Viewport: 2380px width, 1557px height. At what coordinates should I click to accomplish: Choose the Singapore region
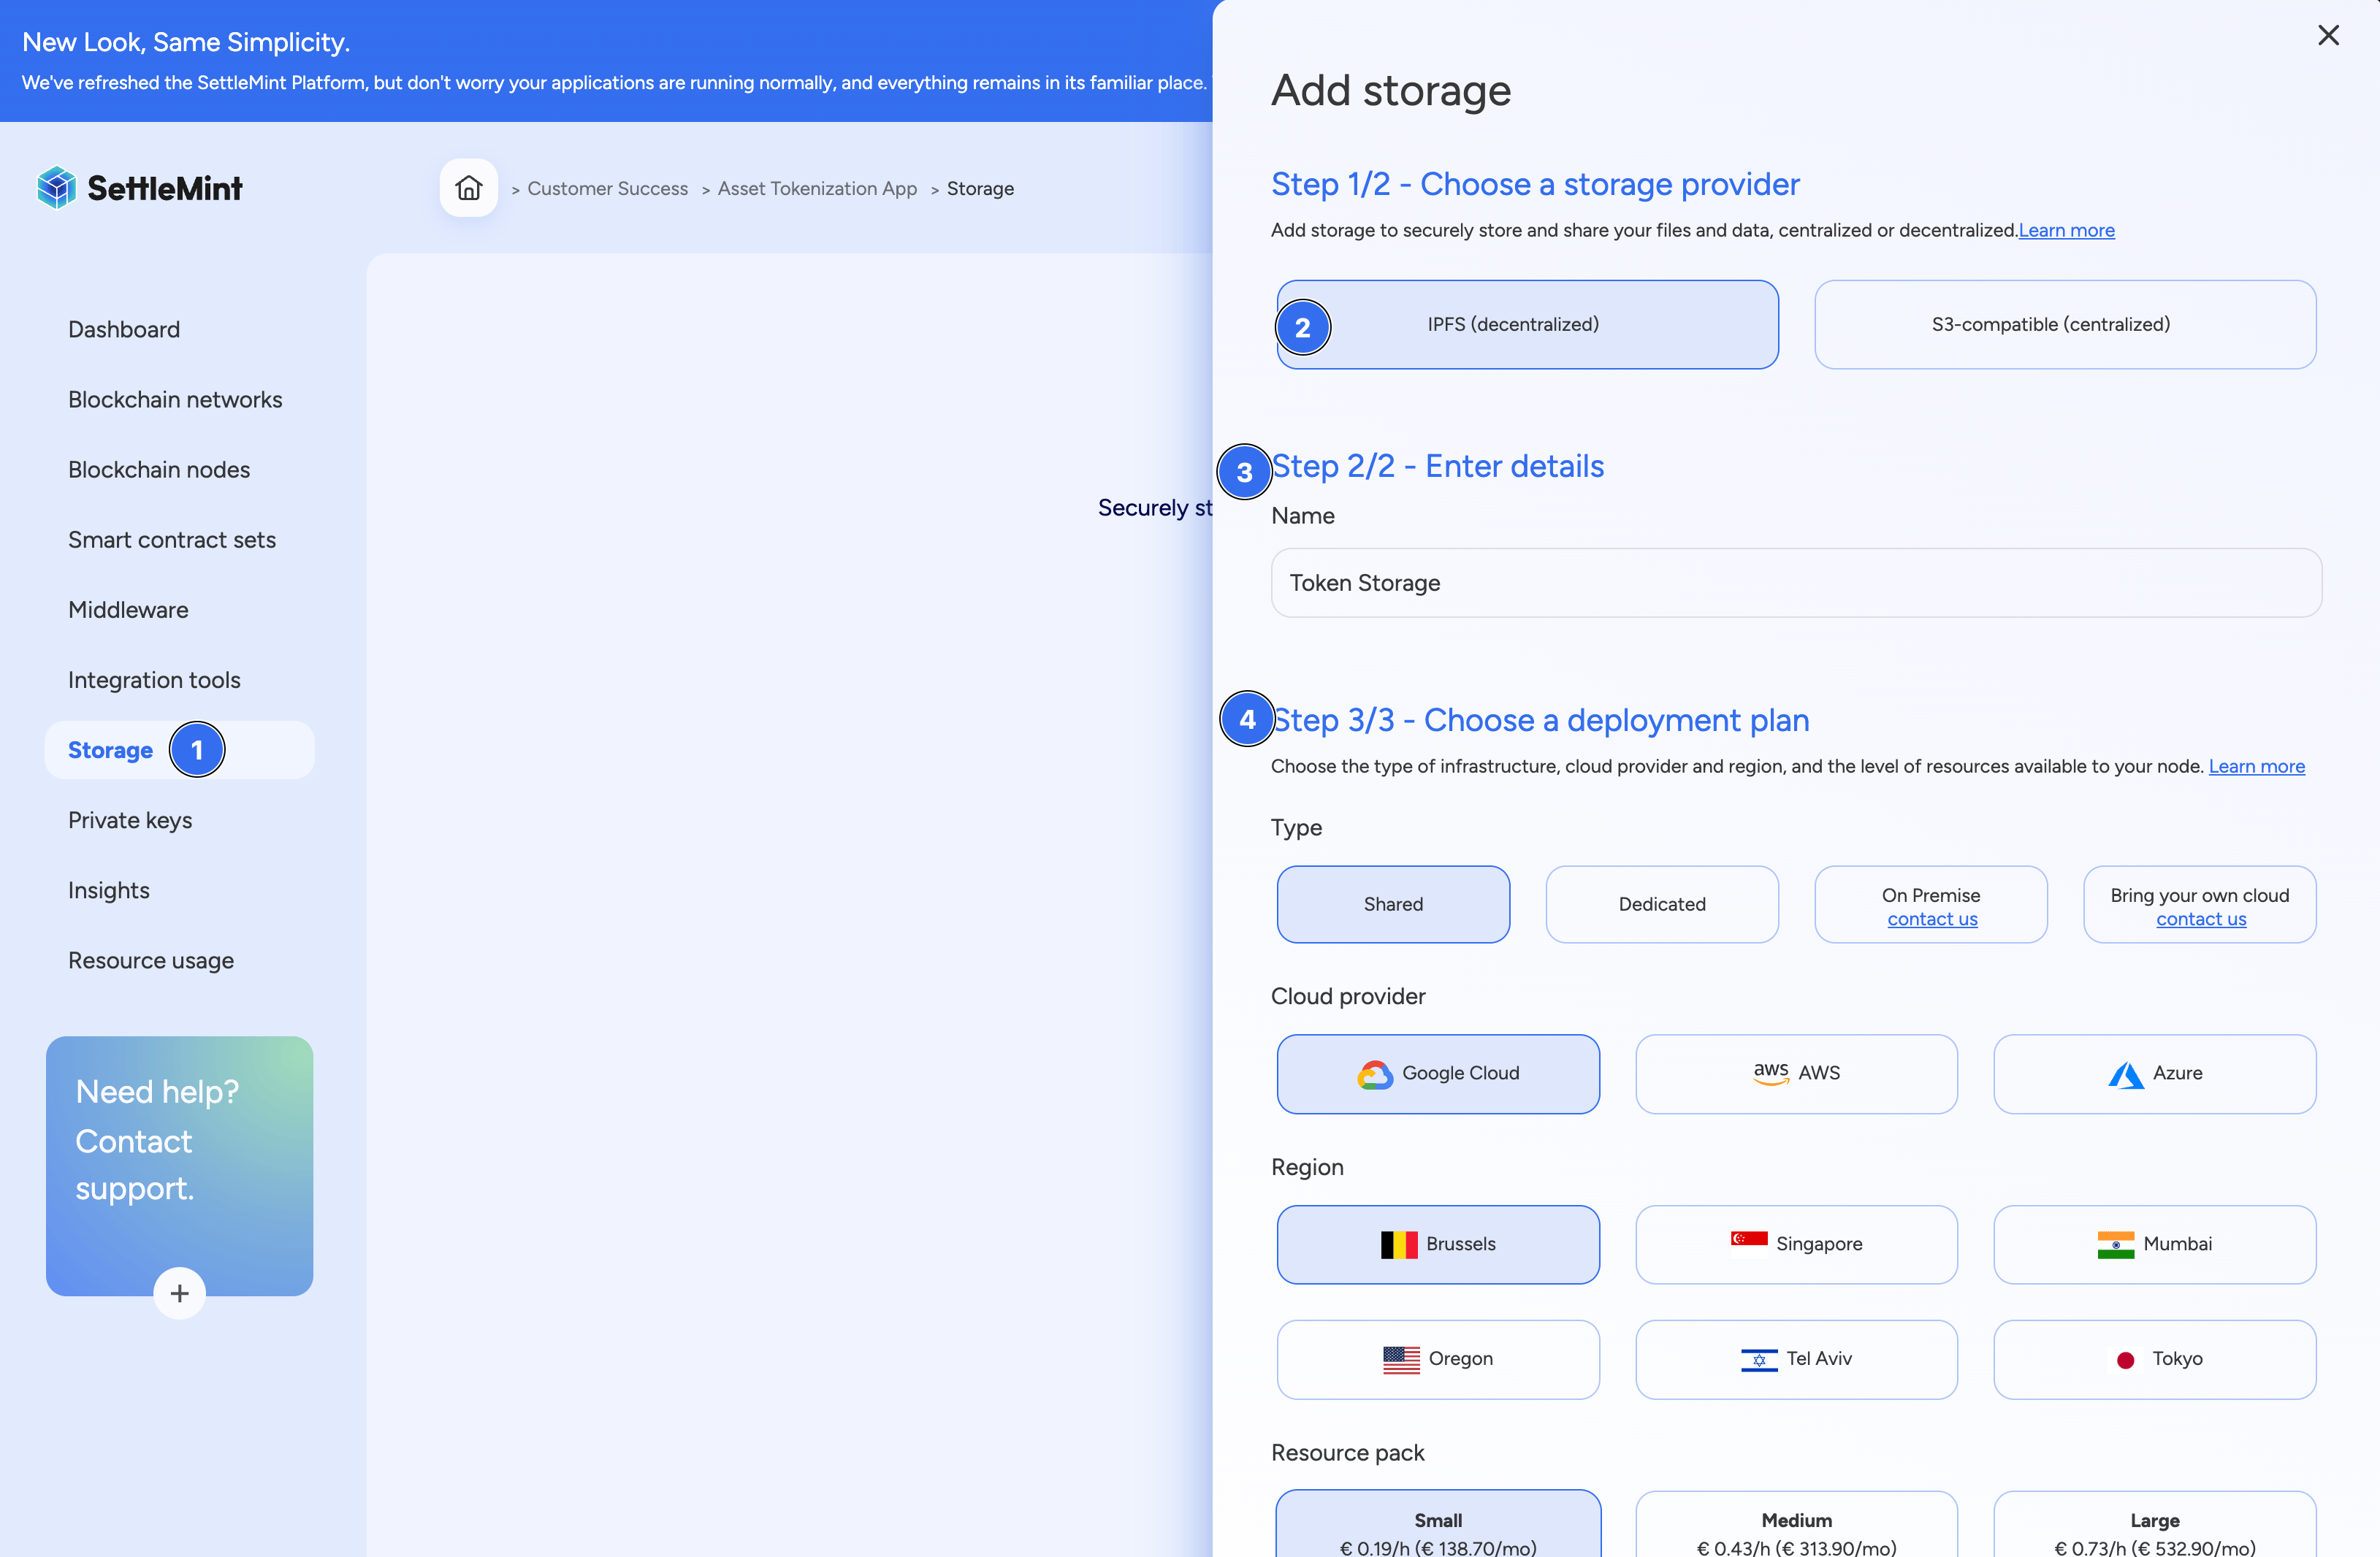coord(1796,1244)
